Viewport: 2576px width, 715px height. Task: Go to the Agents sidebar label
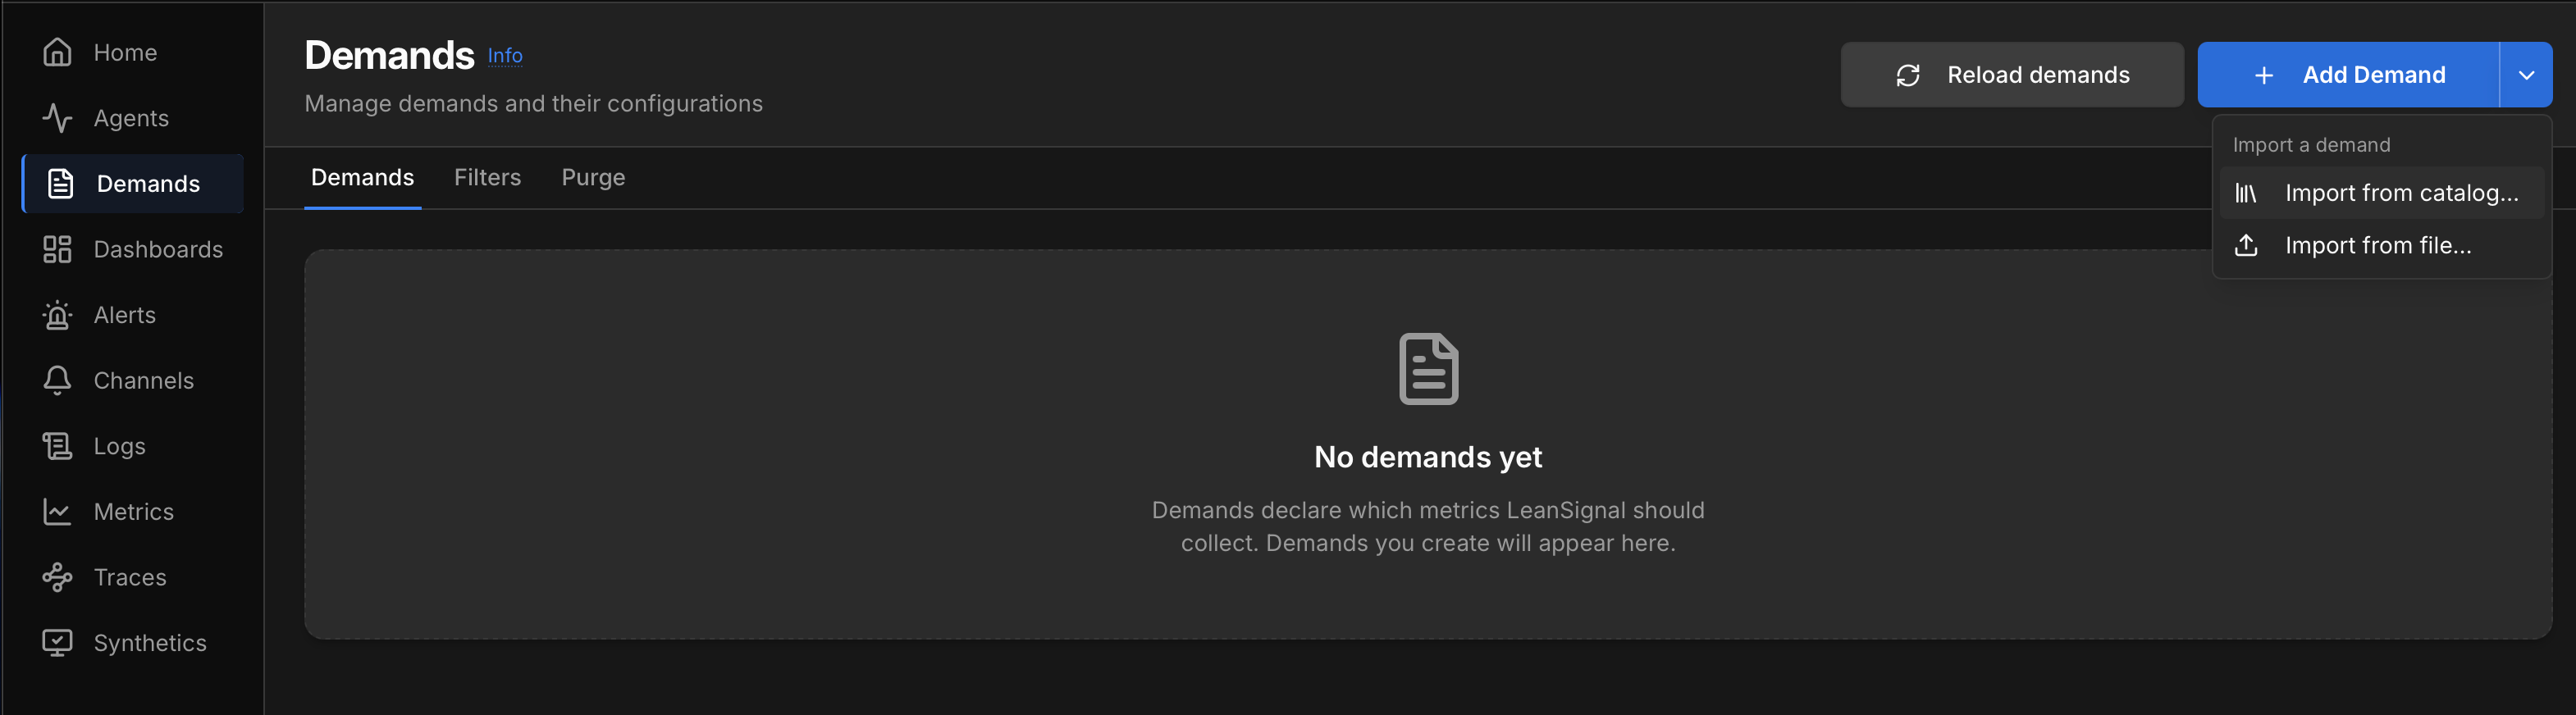131,118
